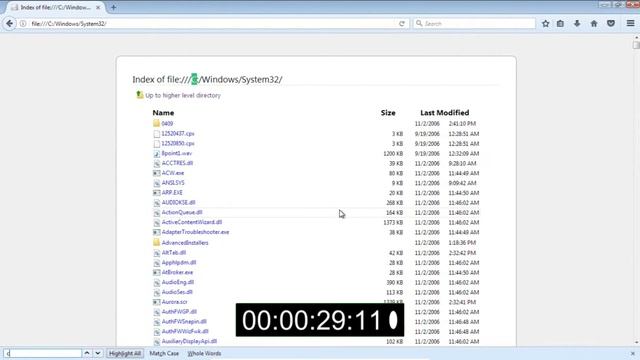The width and height of the screenshot is (640, 360).
Task: Open AudioEng.dll link
Action: [178, 282]
